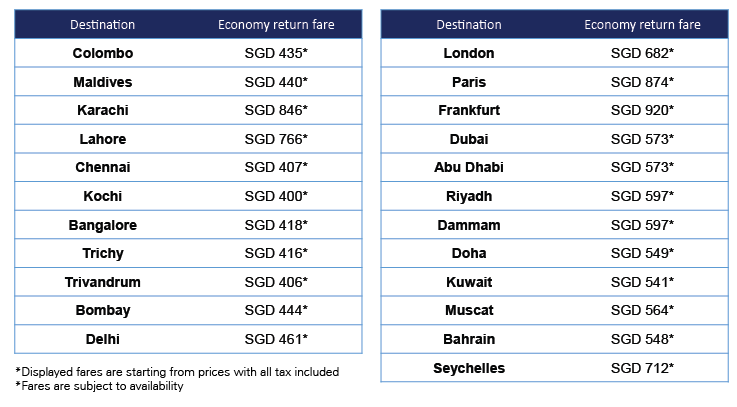
Task: Click the Riyadh fare SGD 597
Action: [x=642, y=196]
